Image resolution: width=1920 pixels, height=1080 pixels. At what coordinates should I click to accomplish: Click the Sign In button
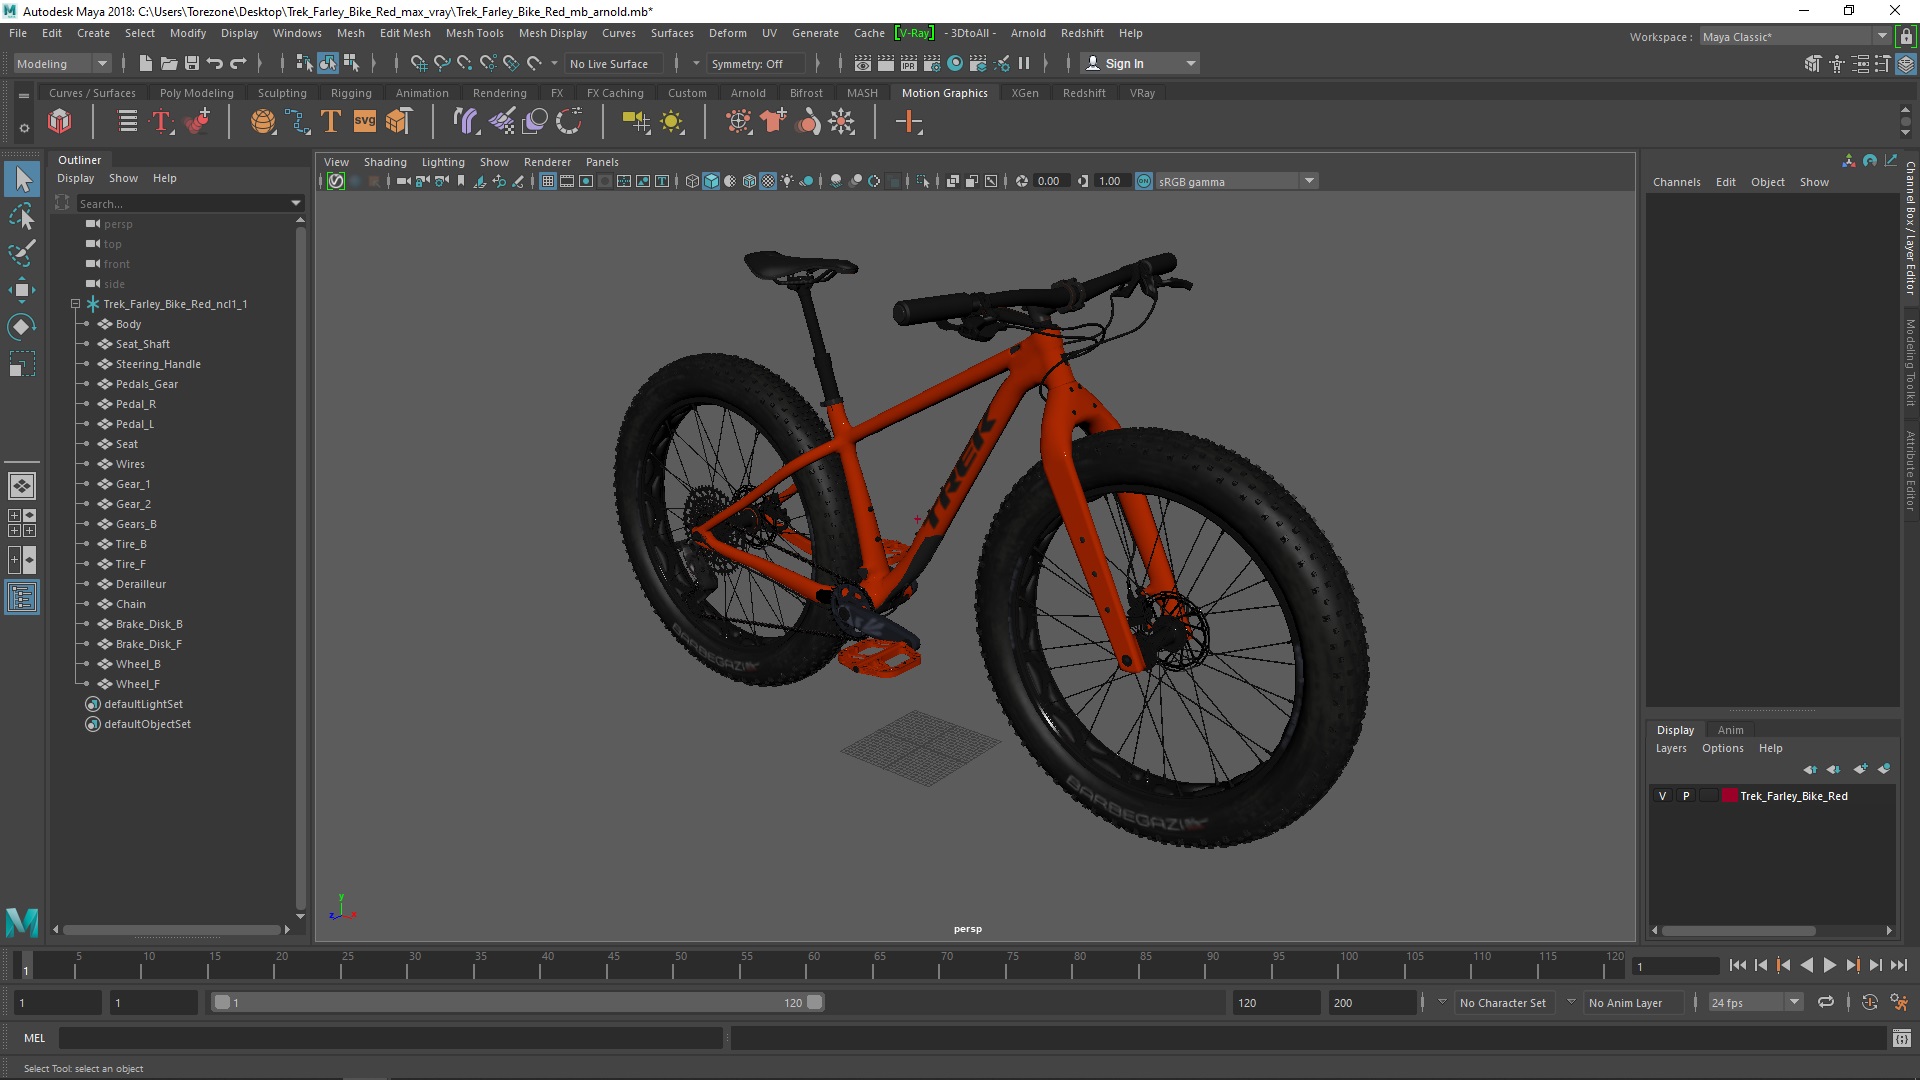[x=1124, y=63]
